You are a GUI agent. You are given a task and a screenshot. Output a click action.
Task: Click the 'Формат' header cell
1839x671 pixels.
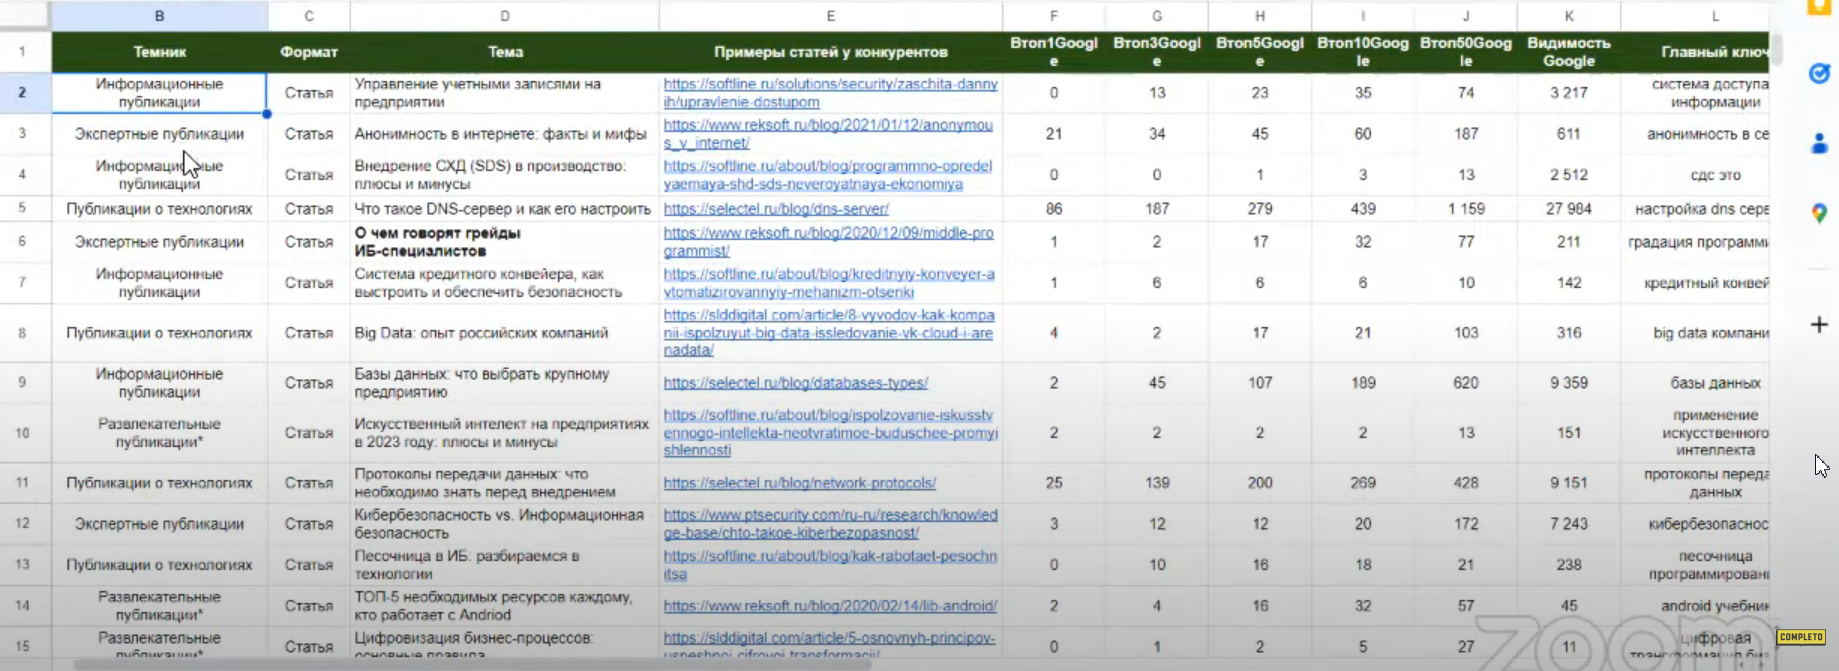tap(309, 52)
